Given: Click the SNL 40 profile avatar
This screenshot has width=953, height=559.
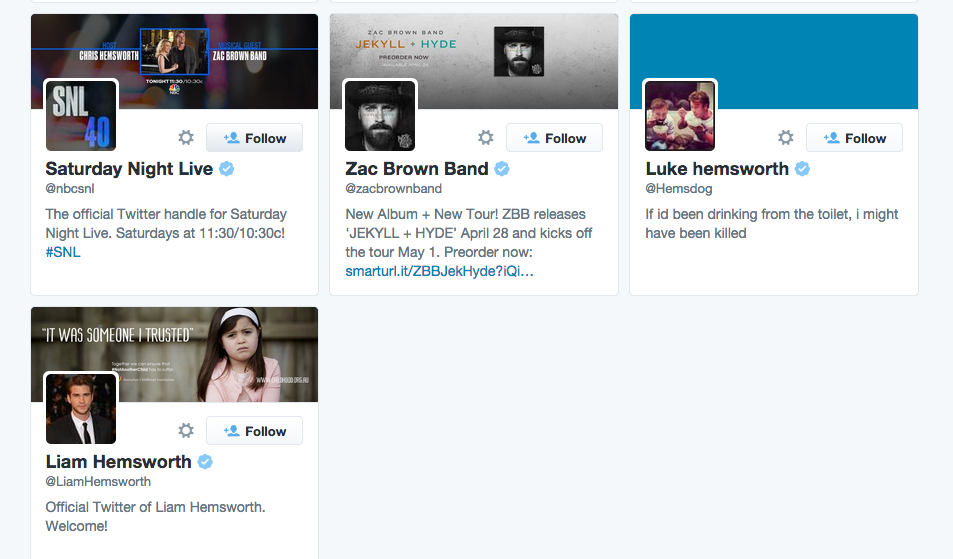Looking at the screenshot, I should point(81,115).
